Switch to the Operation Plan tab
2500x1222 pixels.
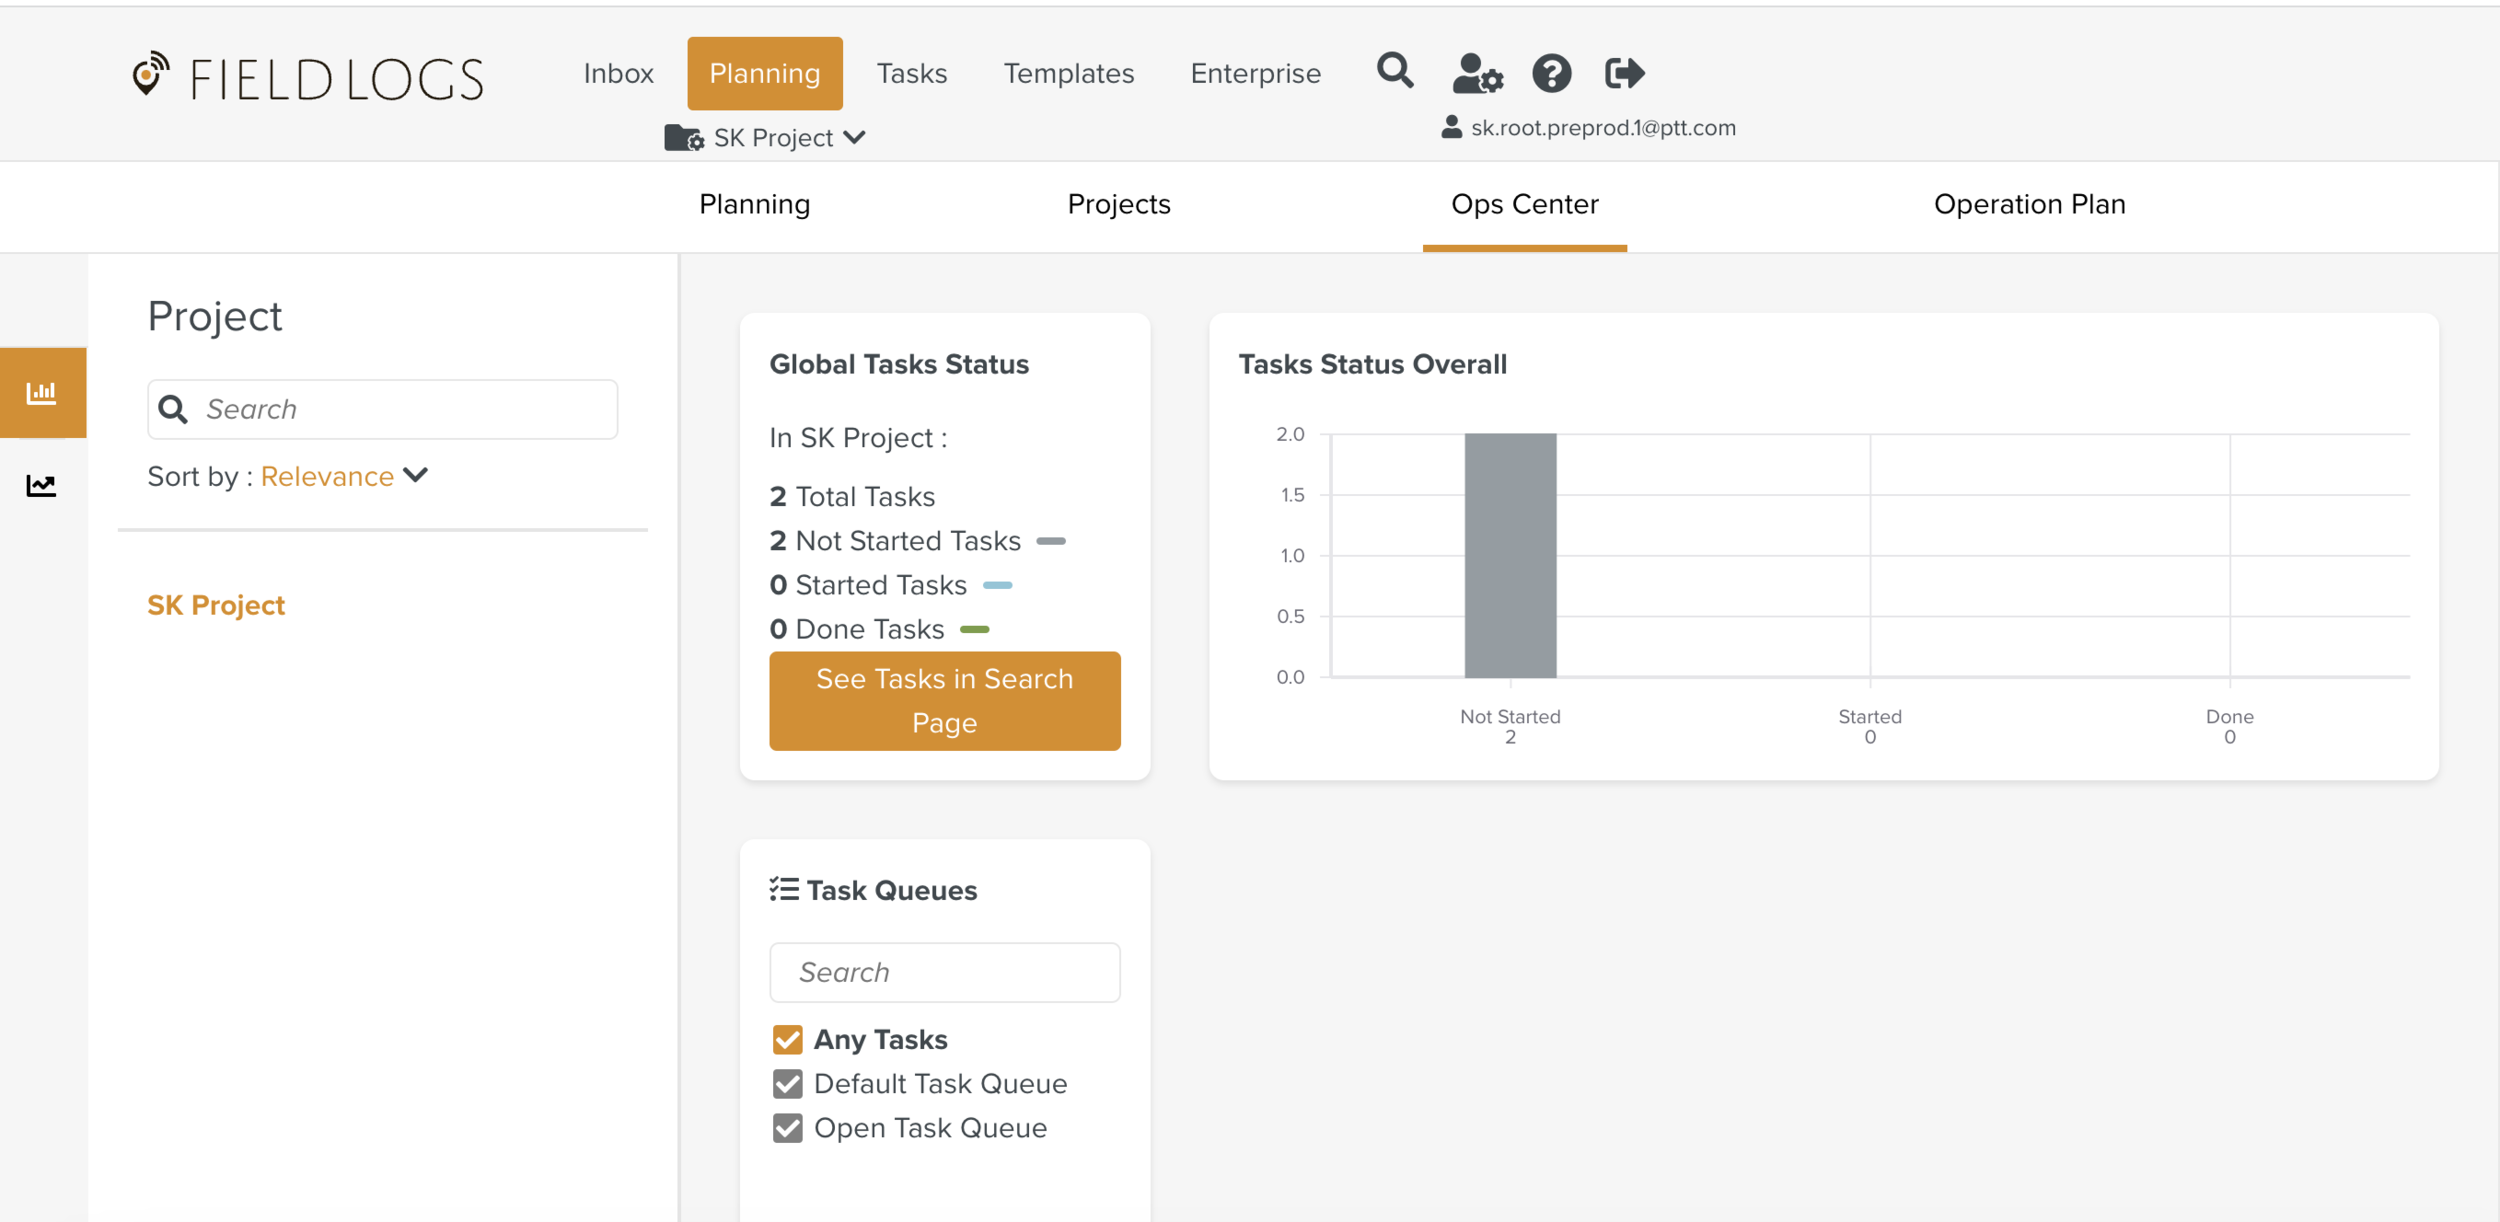pos(2029,204)
